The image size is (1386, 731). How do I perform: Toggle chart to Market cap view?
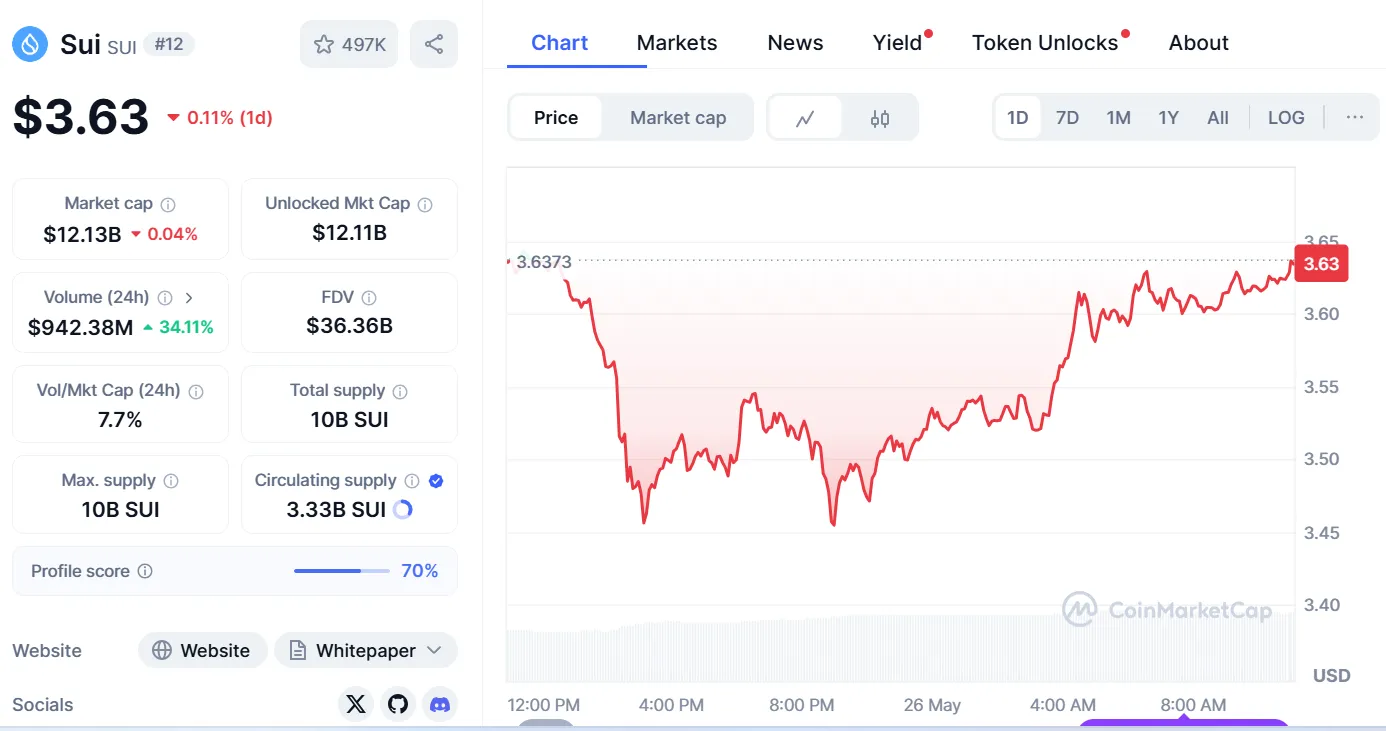[x=678, y=118]
